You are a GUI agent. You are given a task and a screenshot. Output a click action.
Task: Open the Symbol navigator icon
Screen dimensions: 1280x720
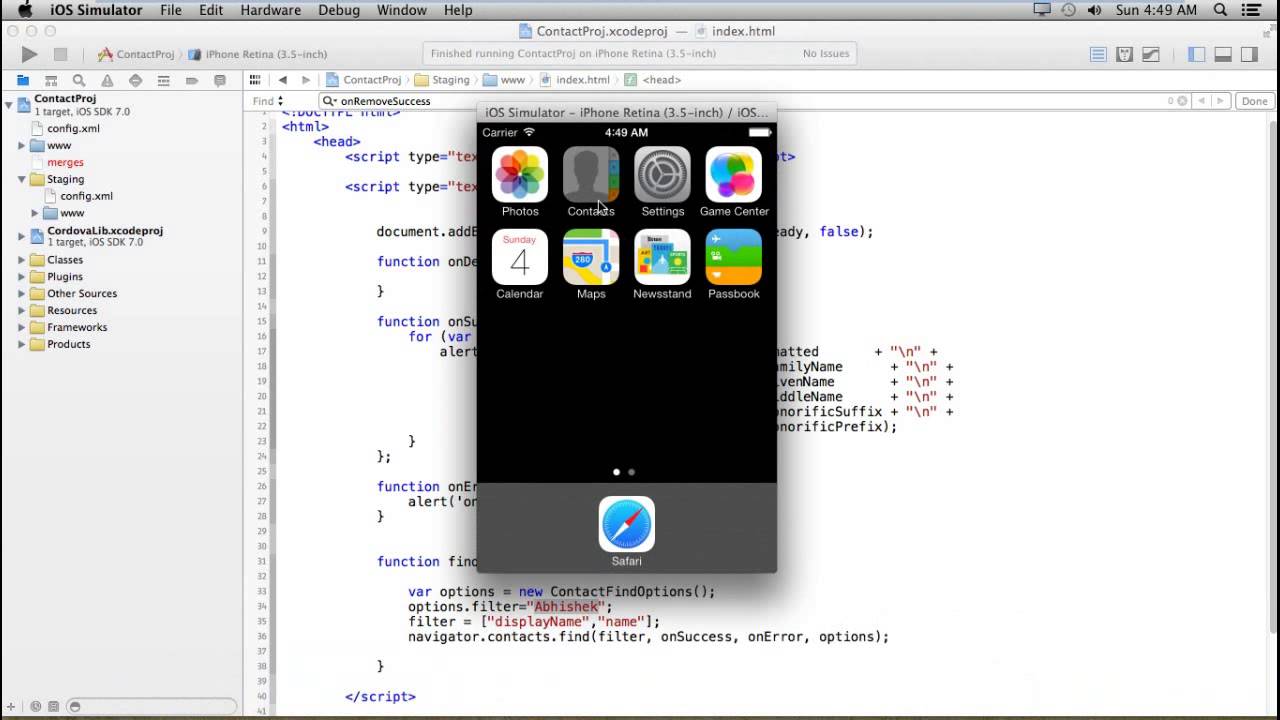[x=51, y=80]
